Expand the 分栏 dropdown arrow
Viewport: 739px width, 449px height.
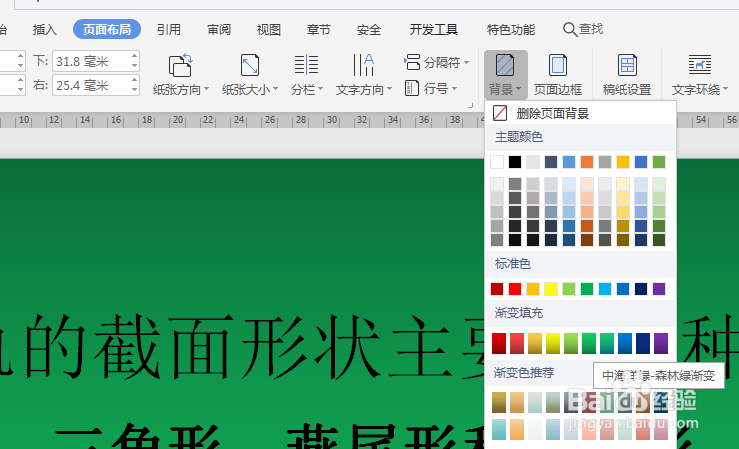320,89
